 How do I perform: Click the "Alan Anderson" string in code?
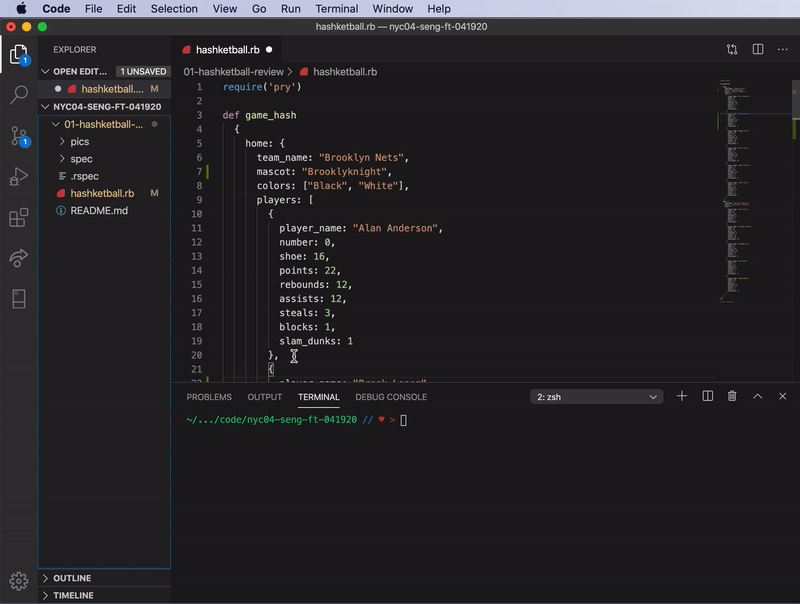pos(395,228)
